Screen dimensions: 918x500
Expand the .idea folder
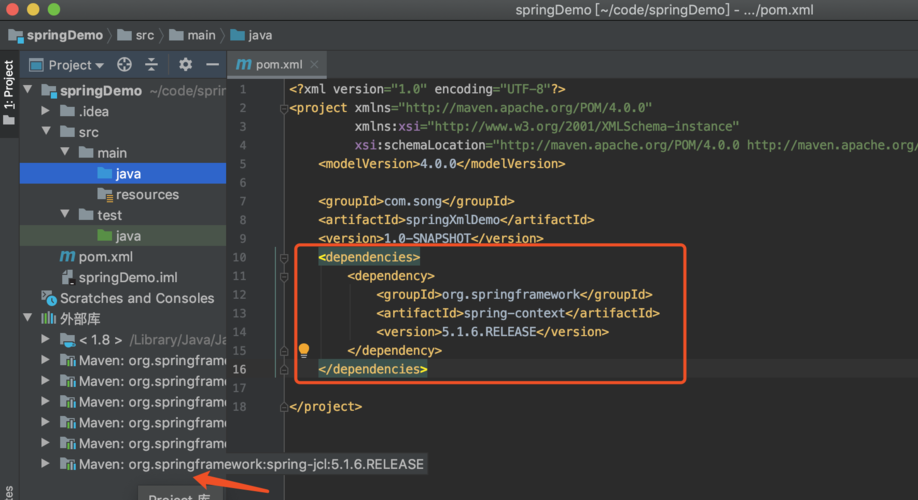pyautogui.click(x=46, y=110)
